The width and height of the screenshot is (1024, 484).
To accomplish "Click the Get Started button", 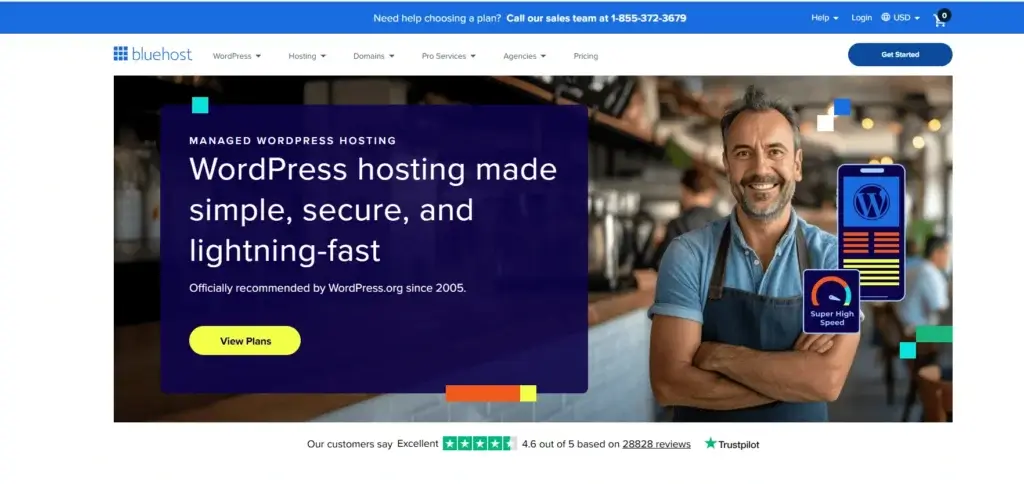I will [900, 55].
